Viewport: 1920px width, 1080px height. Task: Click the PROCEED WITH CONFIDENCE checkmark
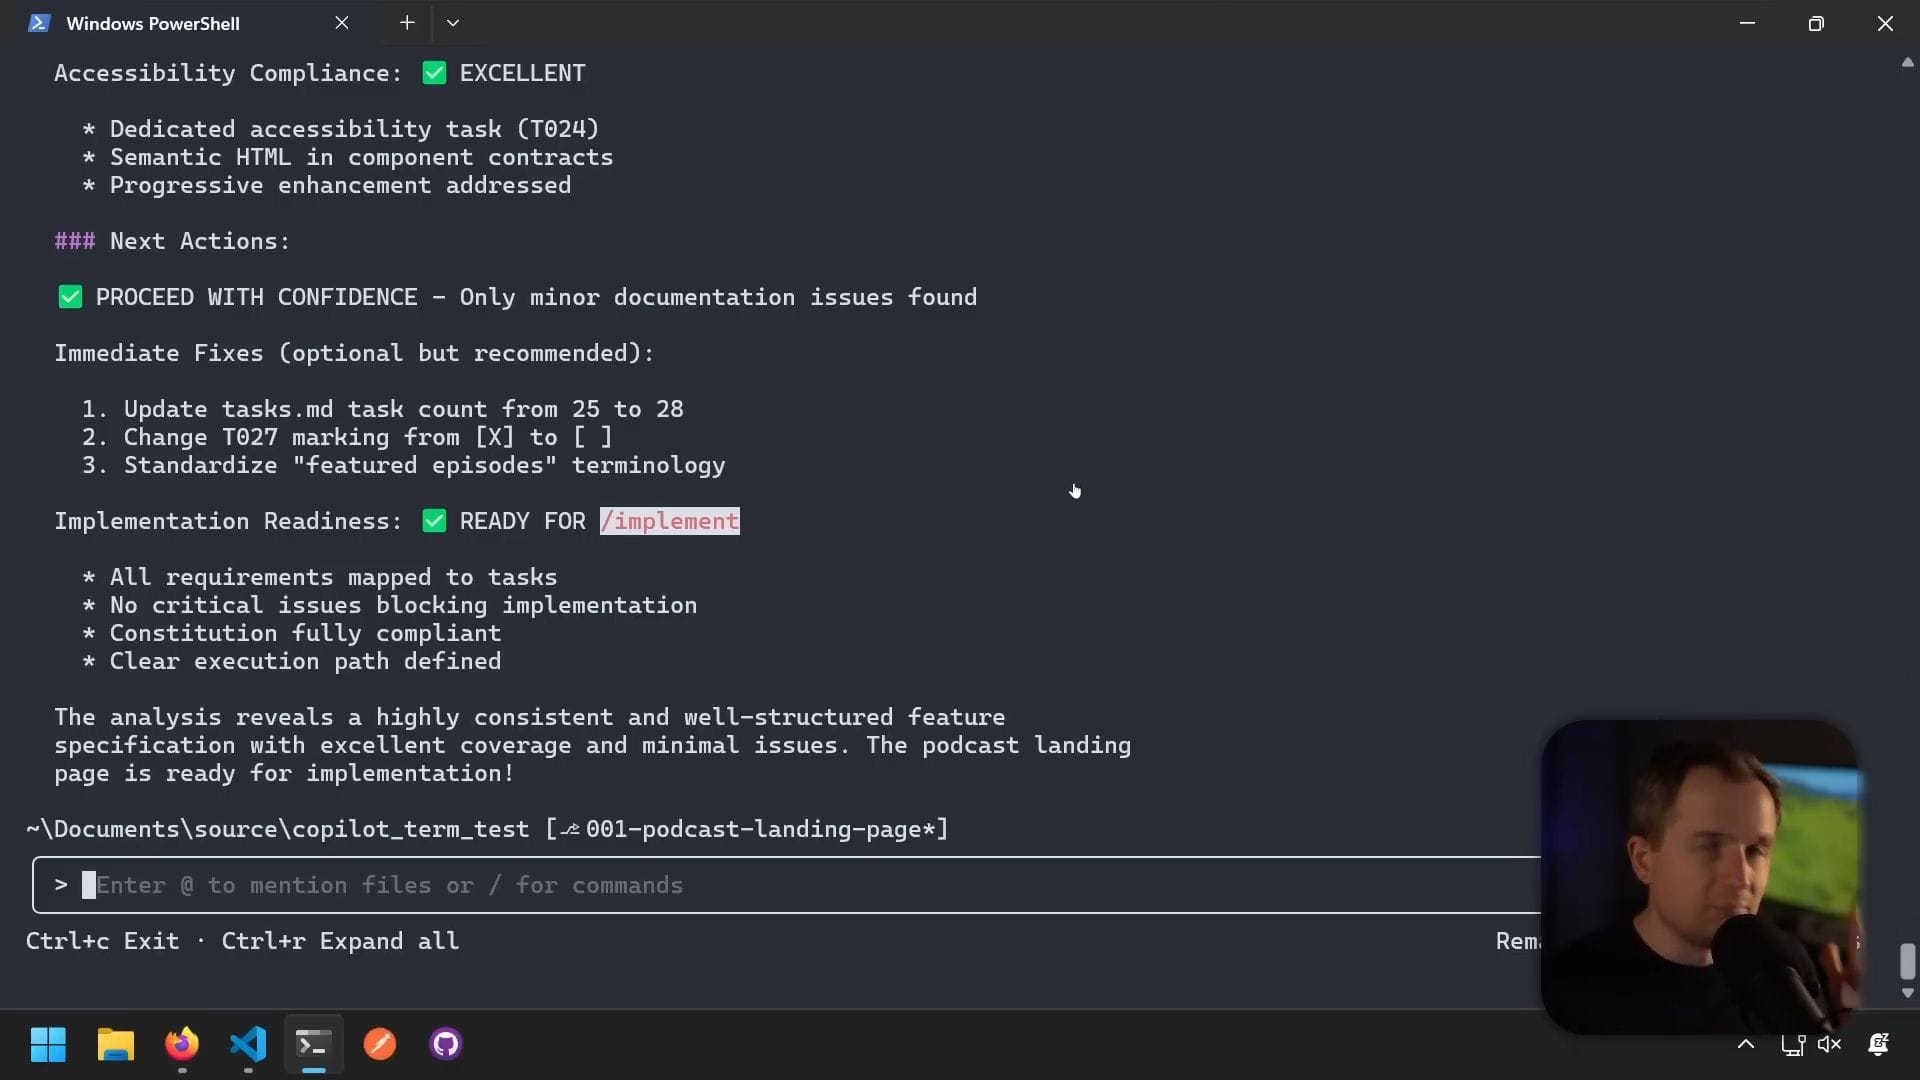point(70,297)
